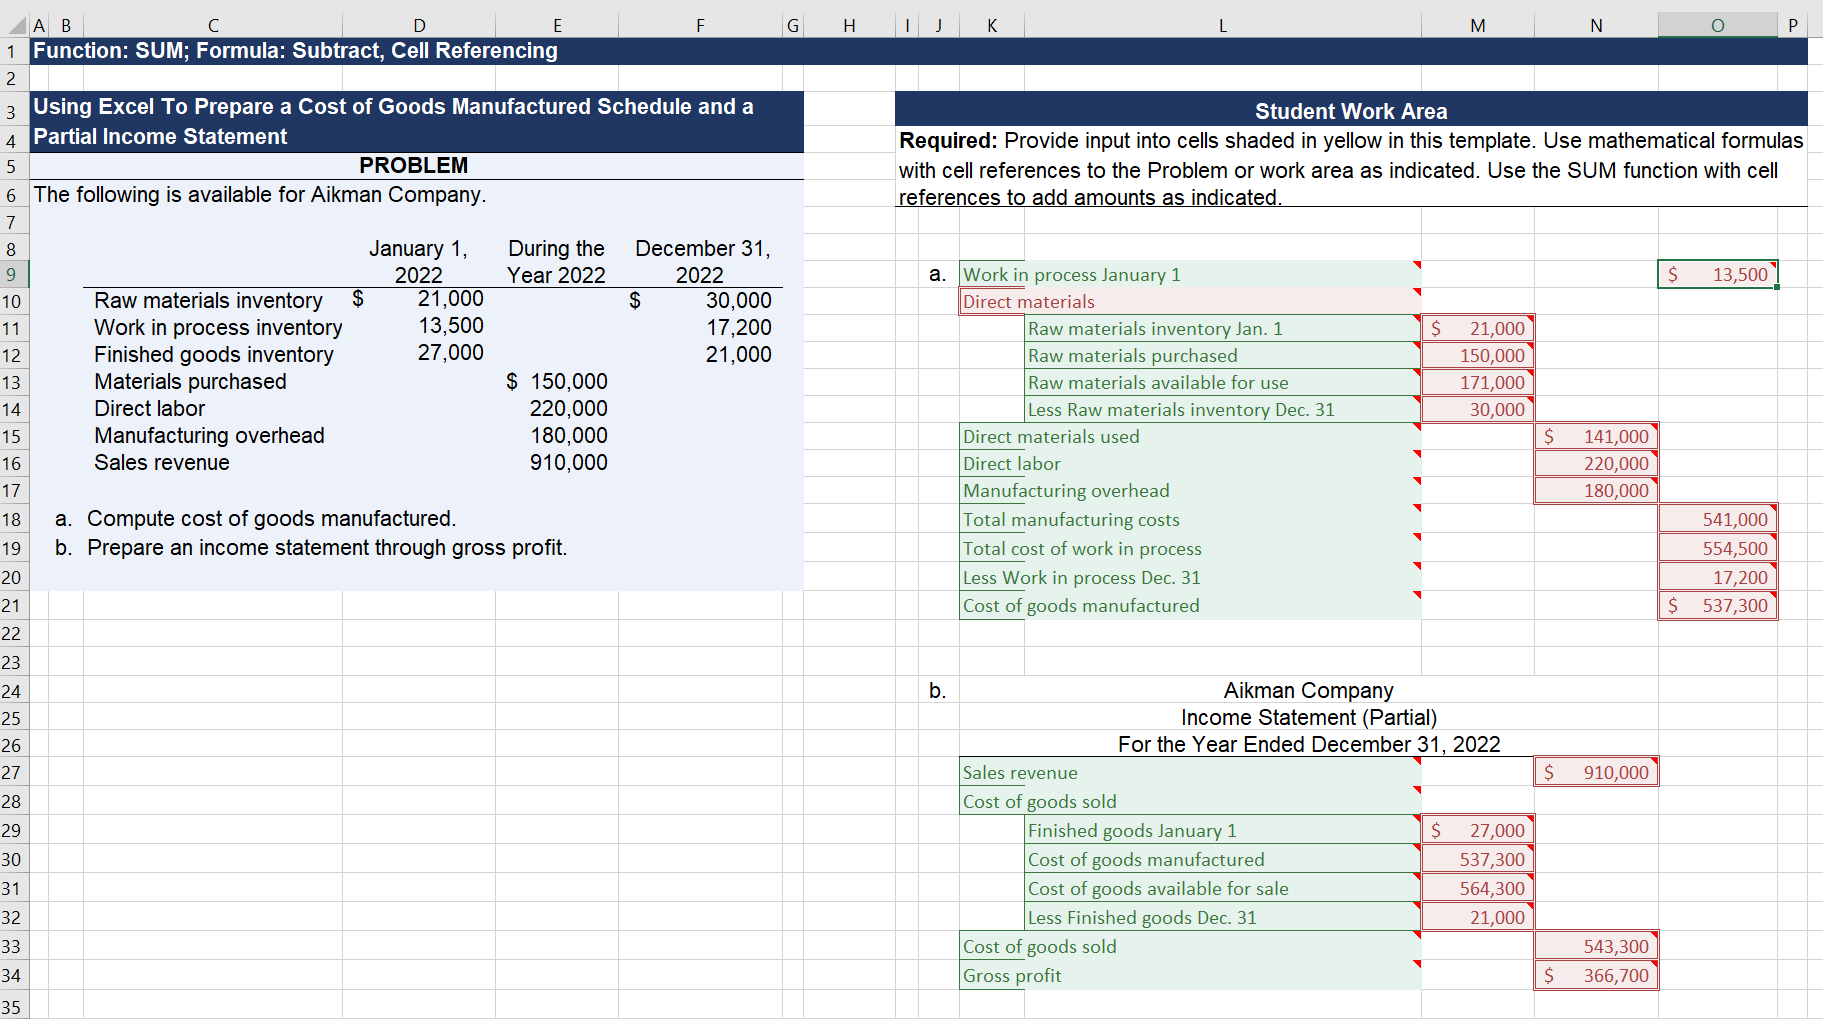Select column C header
The width and height of the screenshot is (1823, 1019).
[x=213, y=25]
